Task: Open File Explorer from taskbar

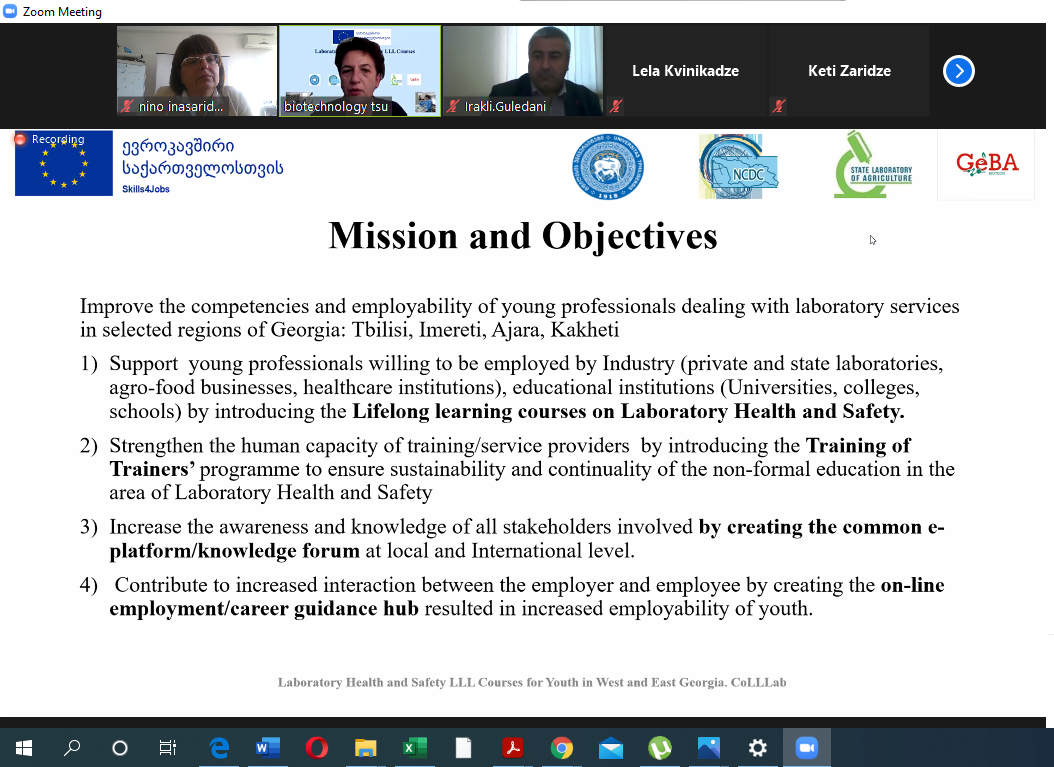Action: (366, 748)
